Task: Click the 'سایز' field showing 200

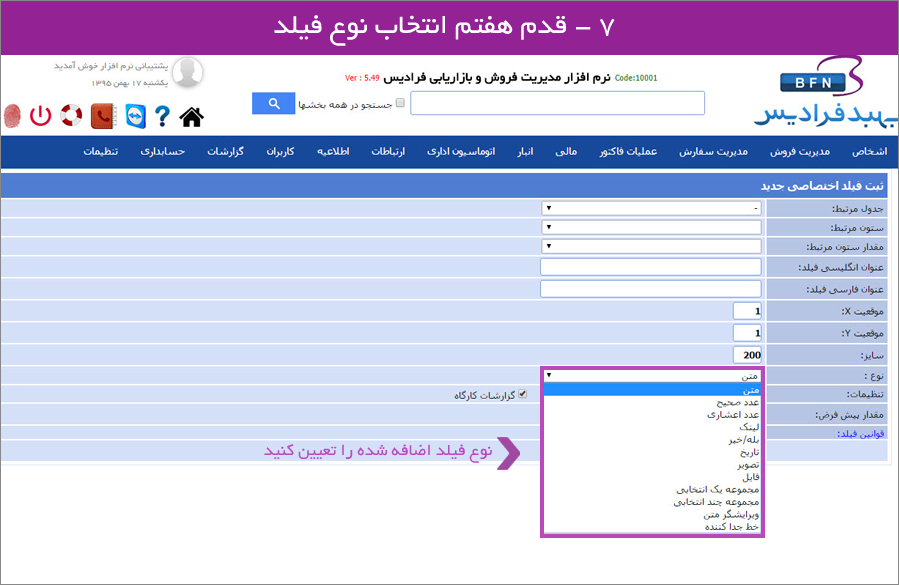Action: click(x=747, y=354)
